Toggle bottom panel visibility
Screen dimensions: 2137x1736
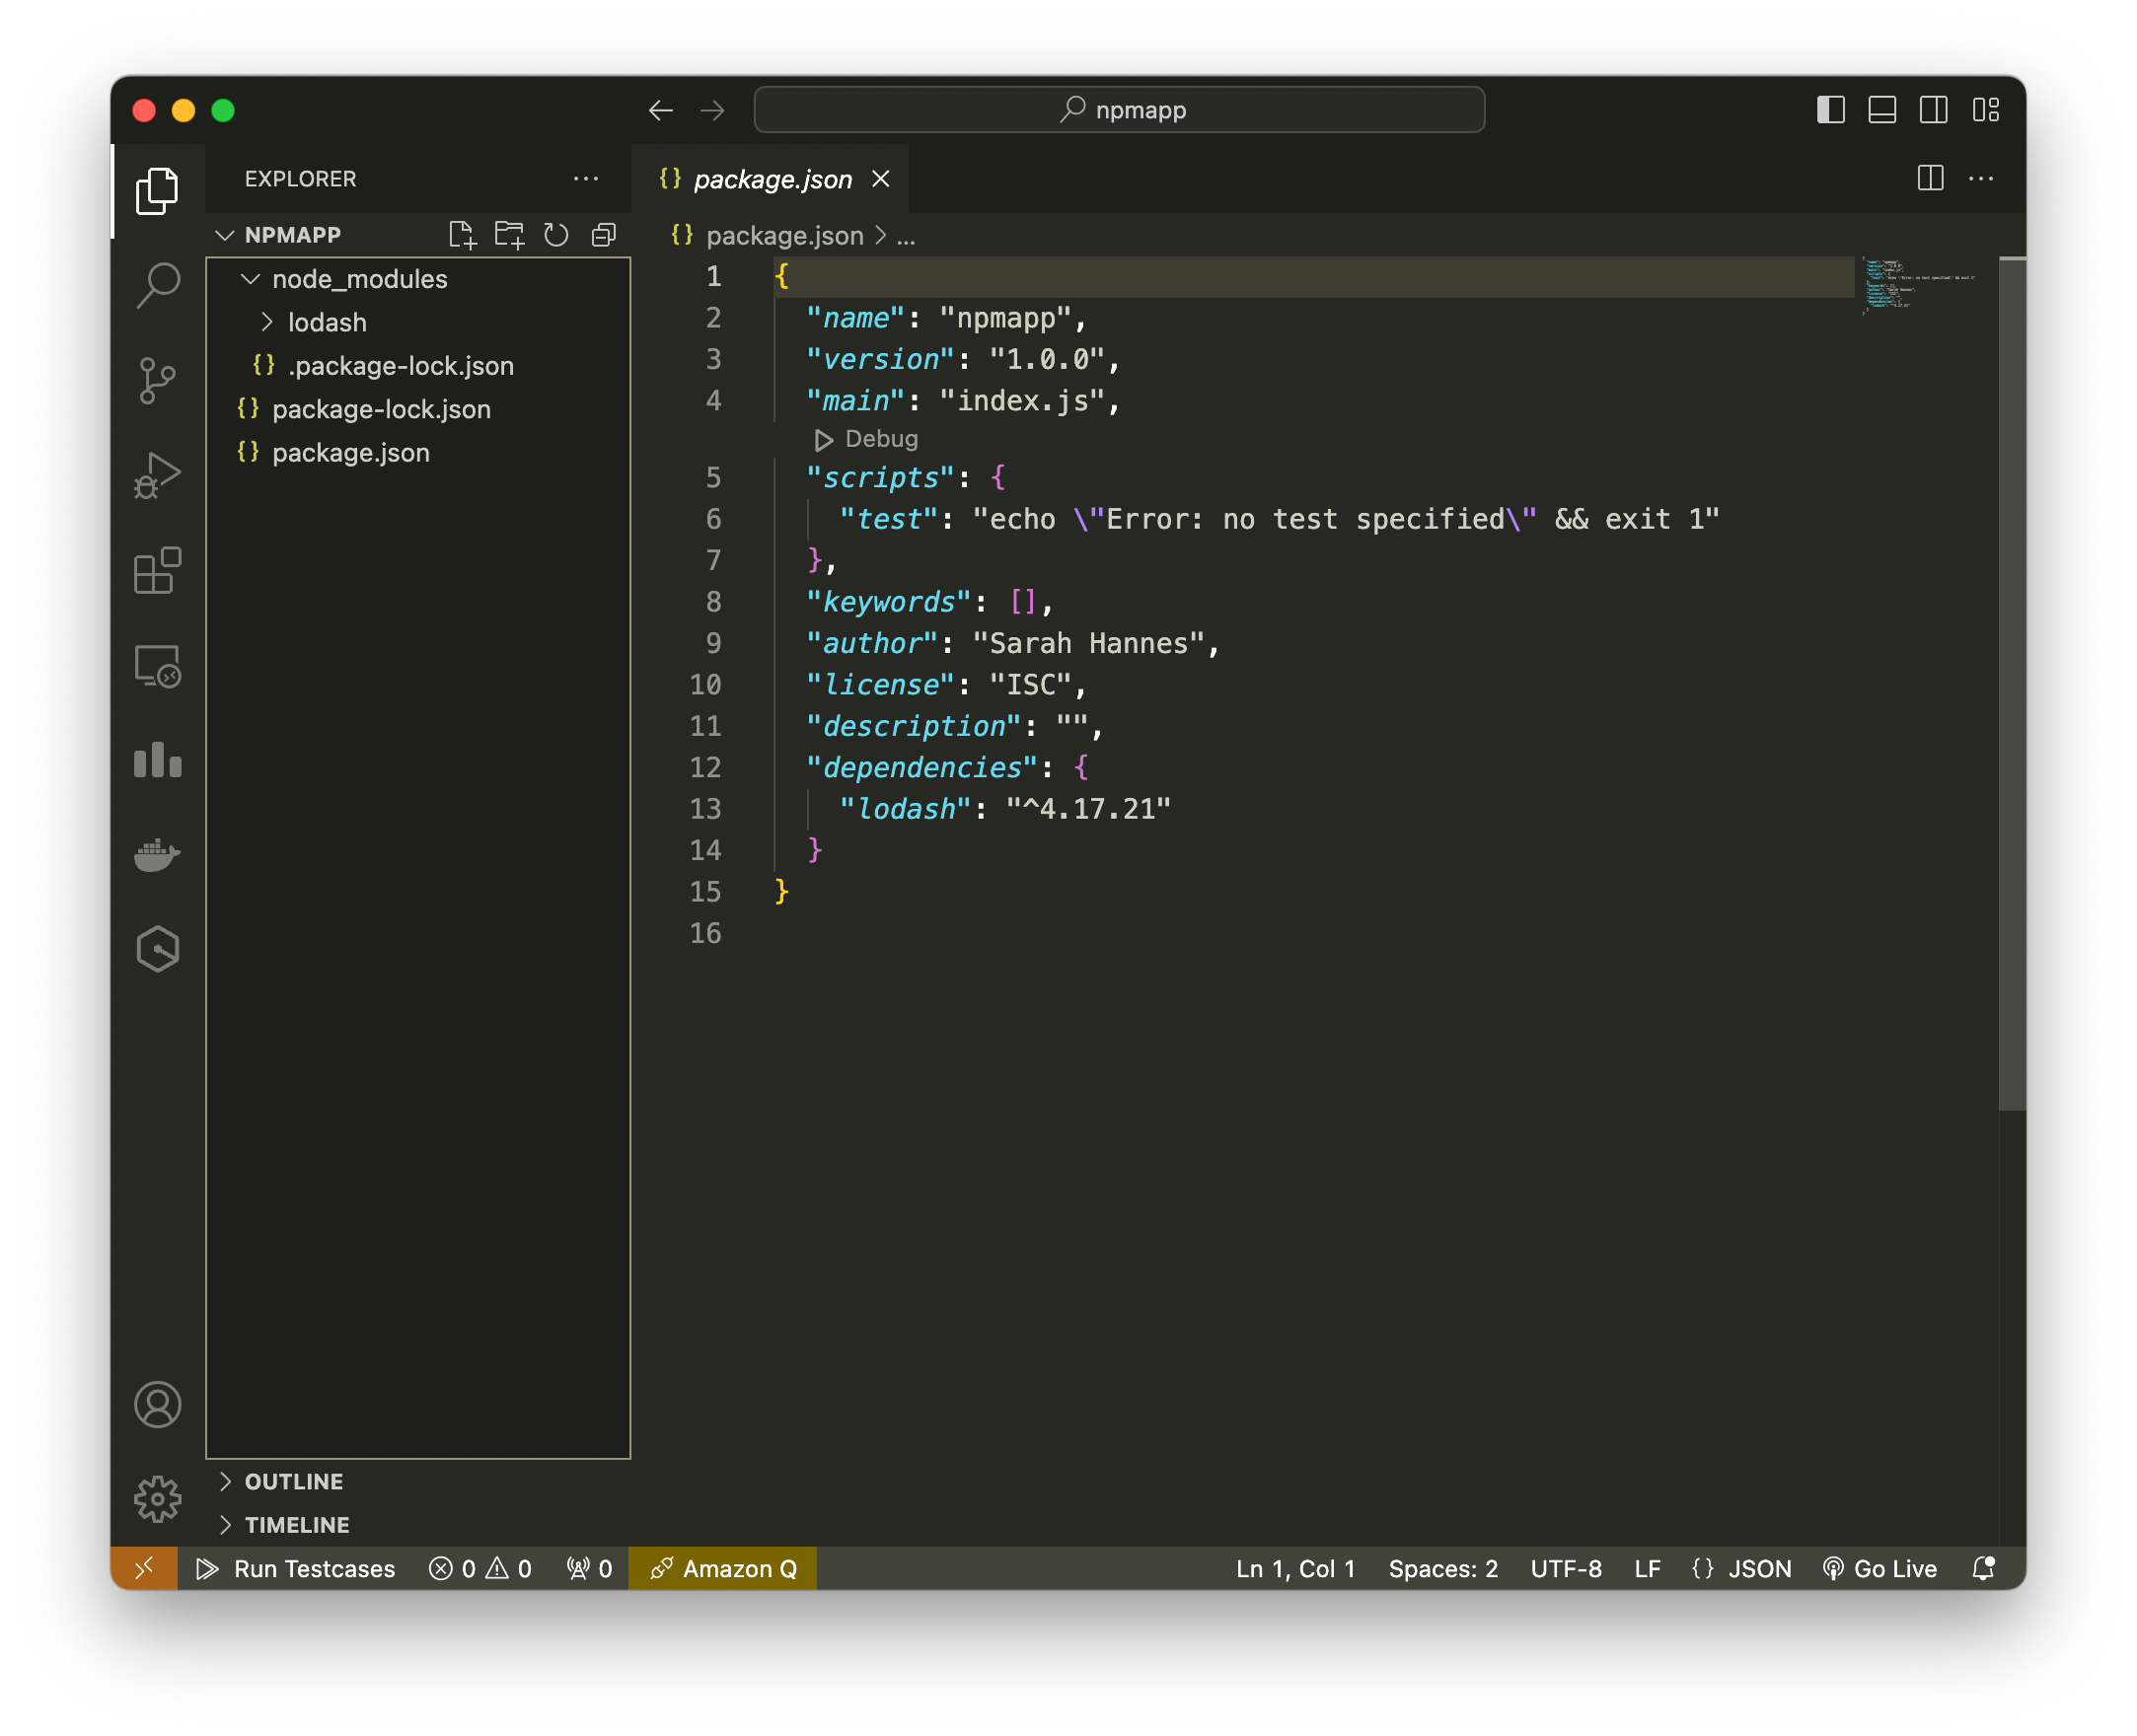pos(1882,110)
